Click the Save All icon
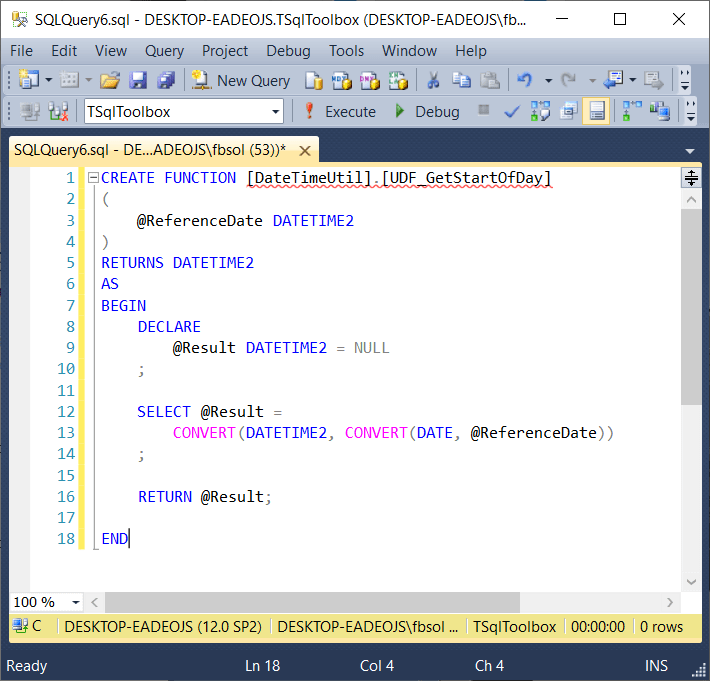Screen dimensions: 710x681 pos(166,80)
